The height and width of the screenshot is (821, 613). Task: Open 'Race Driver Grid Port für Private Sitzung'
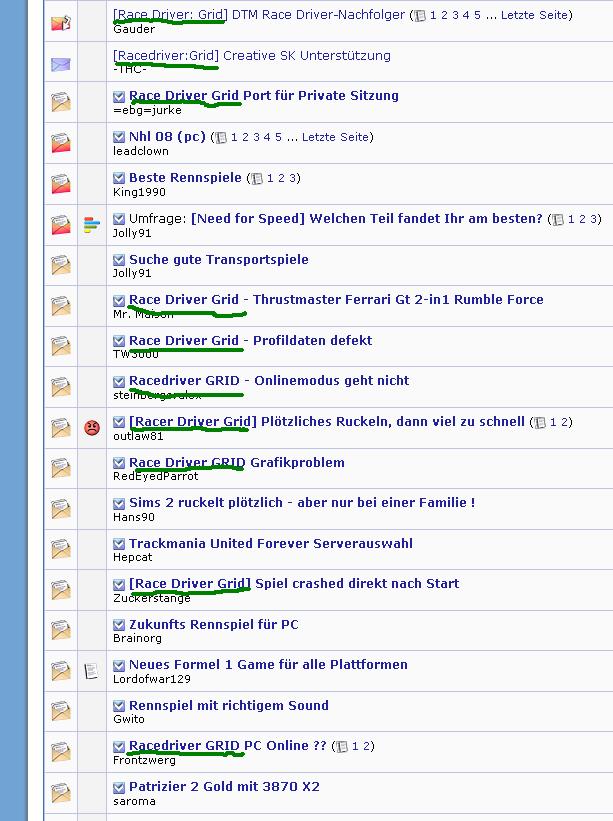[x=264, y=96]
